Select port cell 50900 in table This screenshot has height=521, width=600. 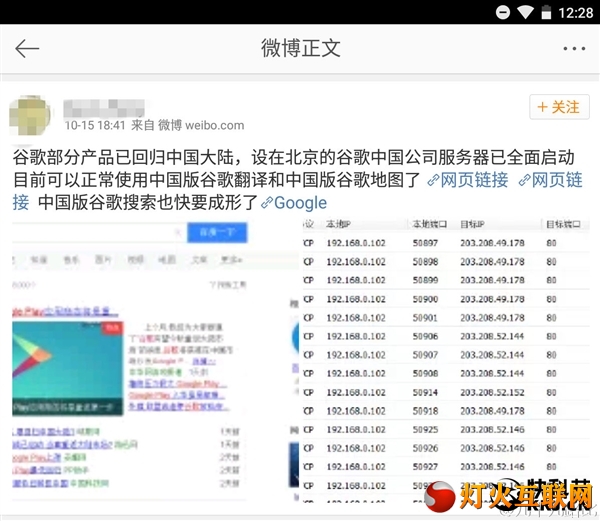coord(425,299)
